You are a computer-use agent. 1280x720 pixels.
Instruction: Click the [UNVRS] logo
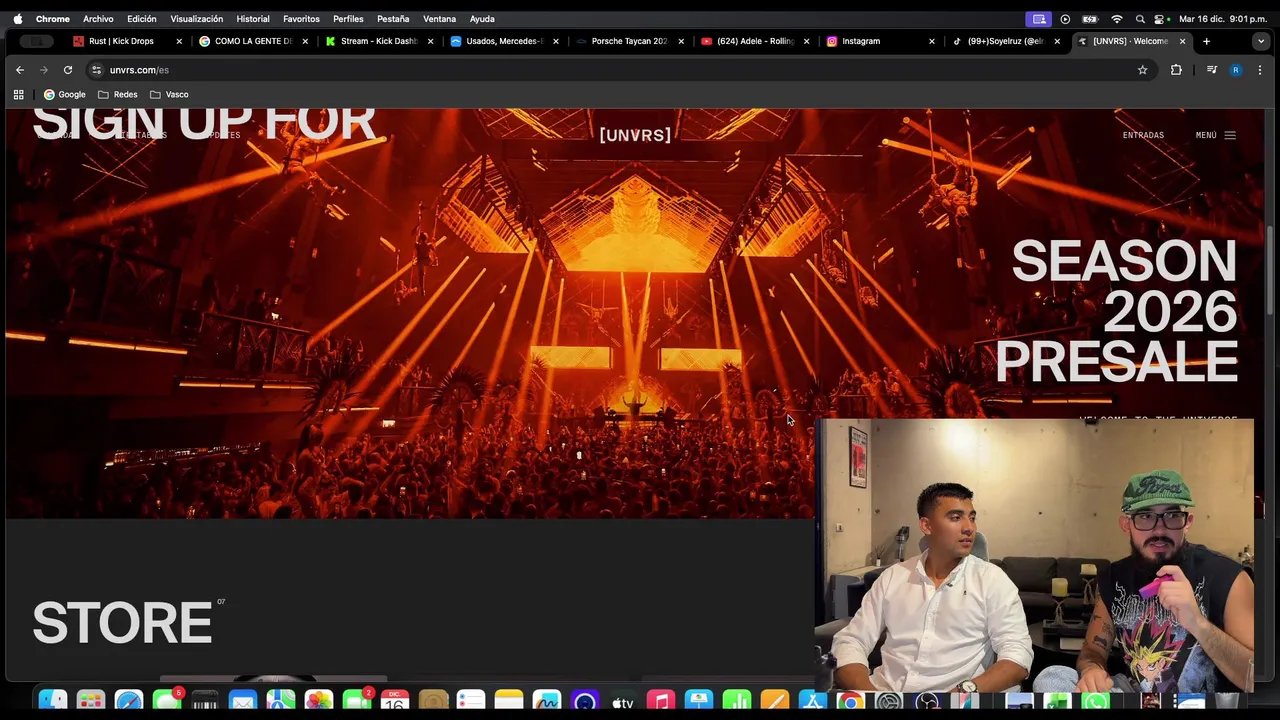coord(635,135)
